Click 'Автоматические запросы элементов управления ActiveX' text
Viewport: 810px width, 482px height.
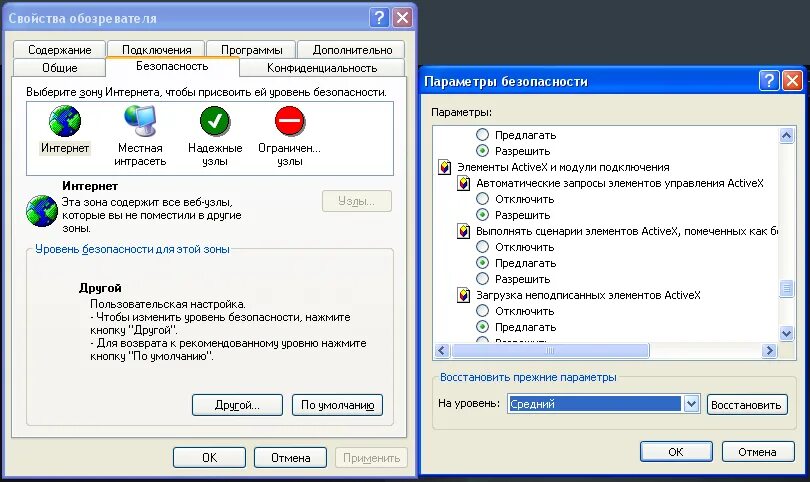(x=620, y=183)
